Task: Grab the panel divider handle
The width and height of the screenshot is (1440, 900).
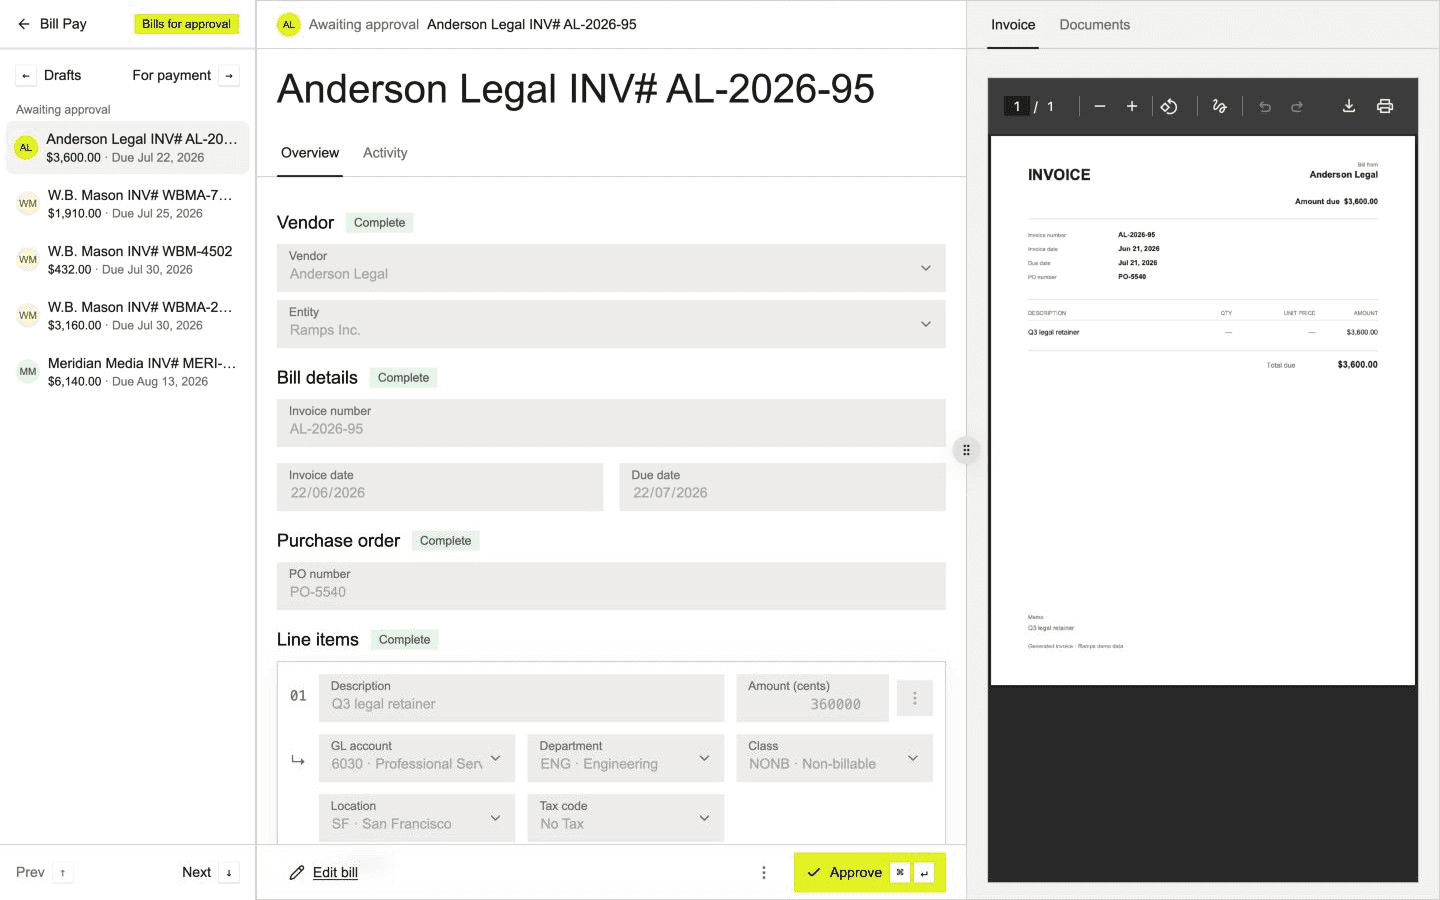Action: [x=966, y=450]
